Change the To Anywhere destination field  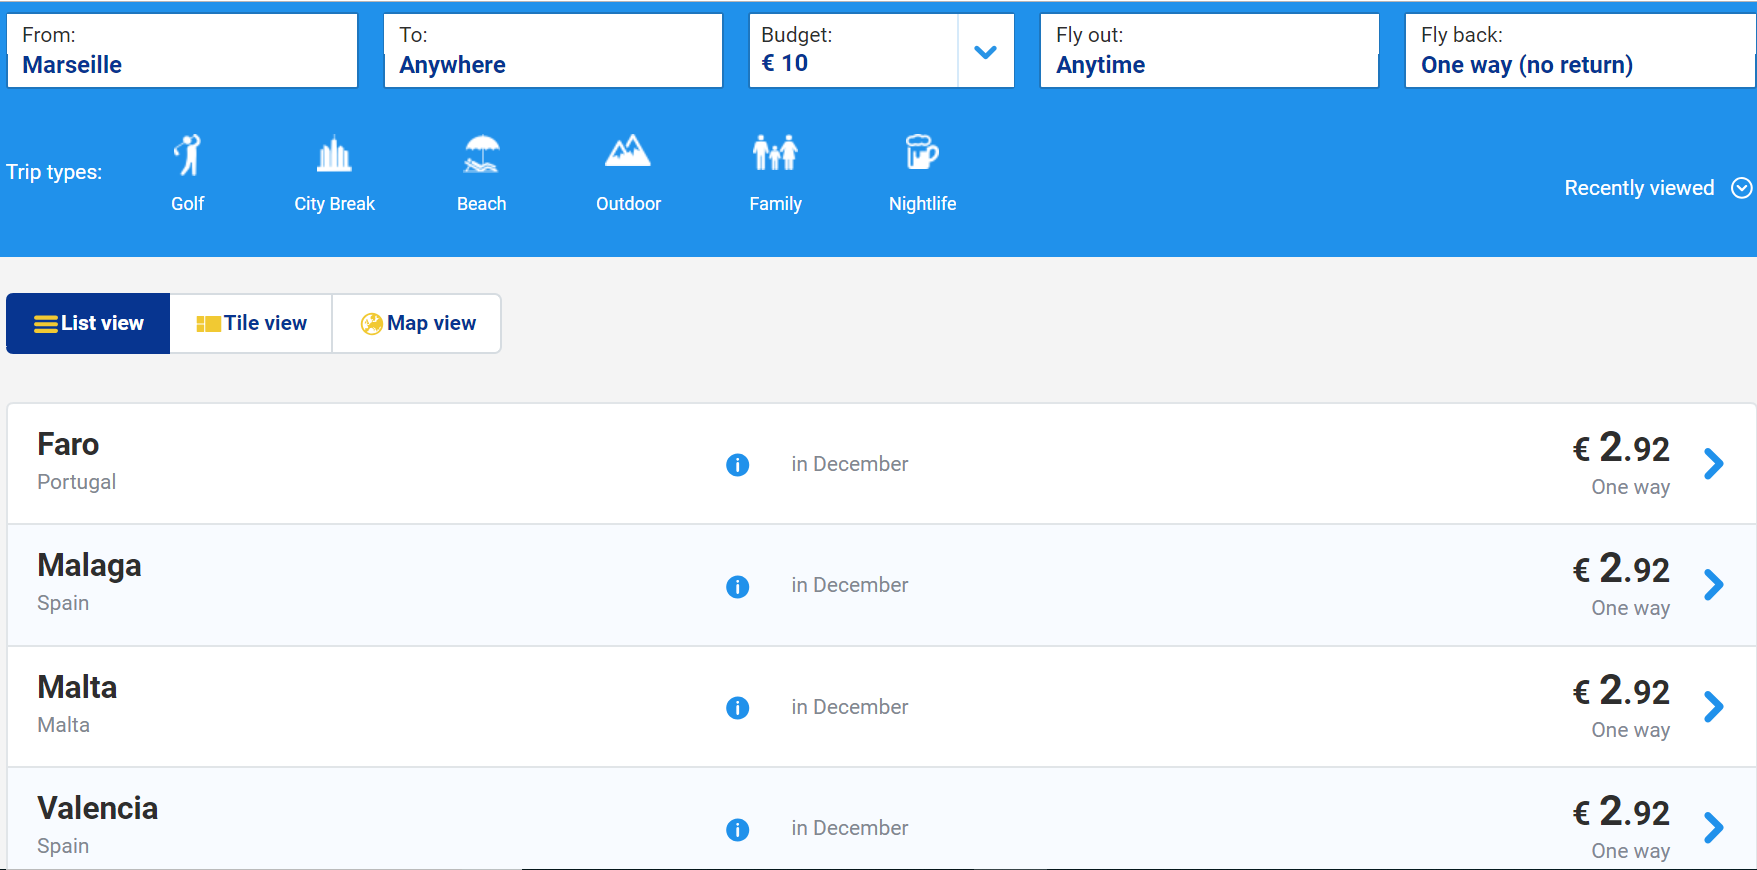[x=552, y=51]
